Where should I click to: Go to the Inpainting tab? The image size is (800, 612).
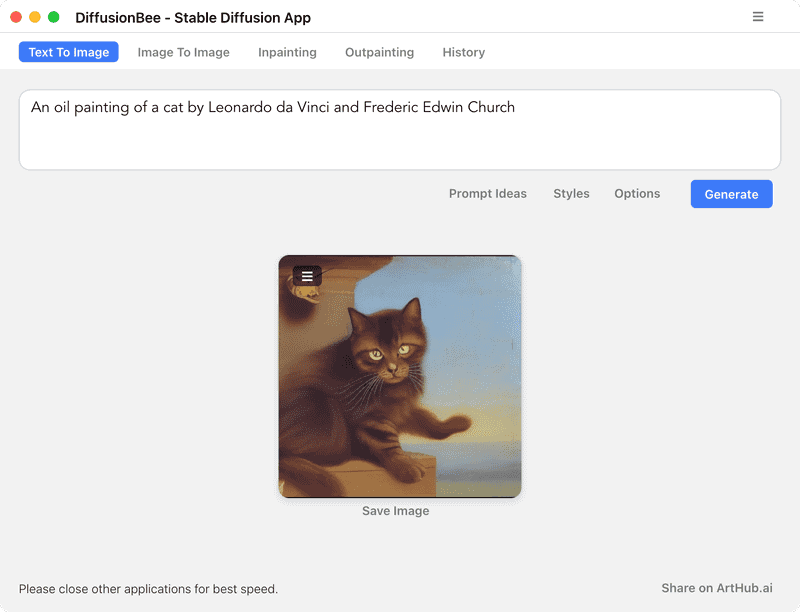tap(287, 52)
